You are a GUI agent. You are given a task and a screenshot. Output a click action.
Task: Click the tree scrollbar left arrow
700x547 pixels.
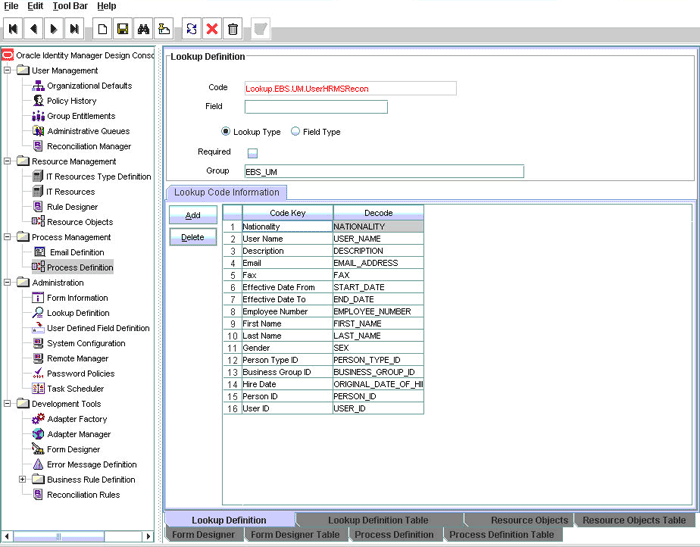[x=7, y=536]
